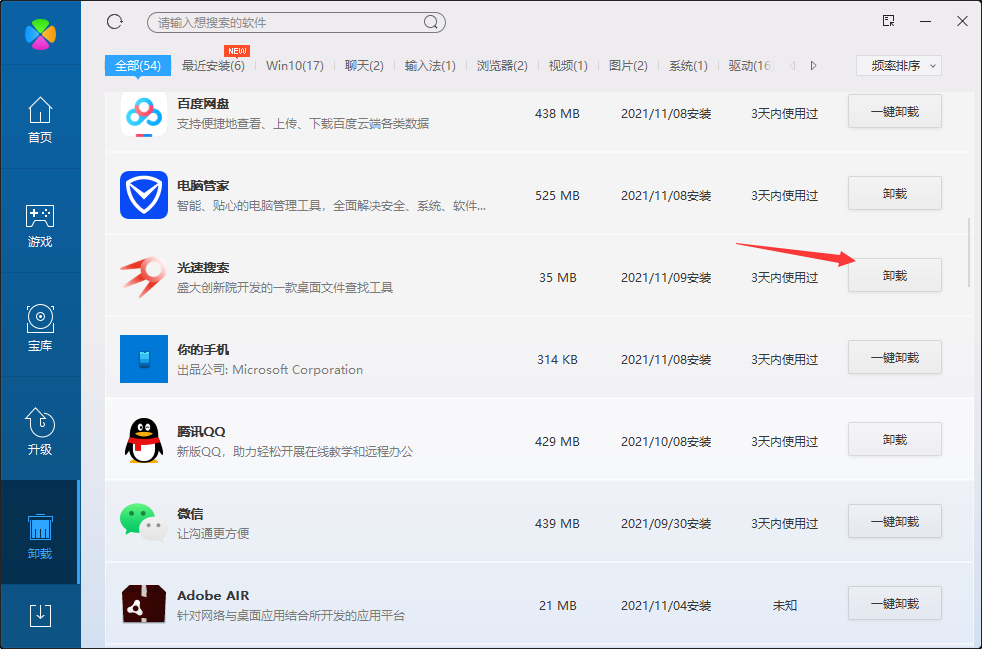The image size is (982, 649).
Task: Click the 314 KB size value
Action: click(557, 360)
